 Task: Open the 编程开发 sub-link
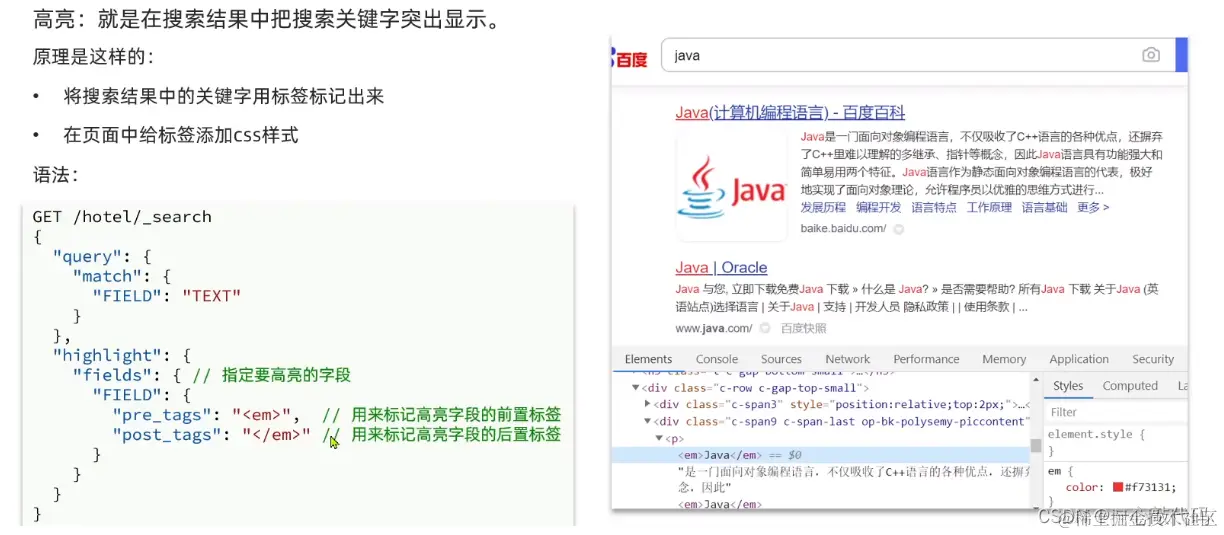pyautogui.click(x=878, y=207)
